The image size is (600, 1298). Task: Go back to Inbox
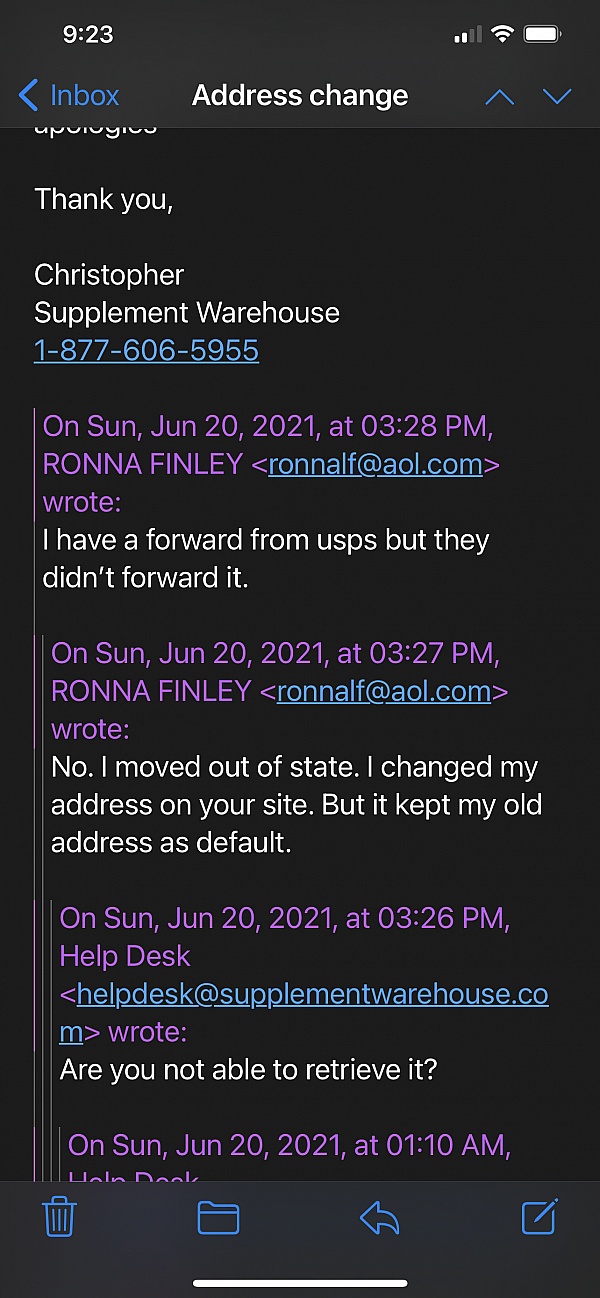tap(69, 96)
